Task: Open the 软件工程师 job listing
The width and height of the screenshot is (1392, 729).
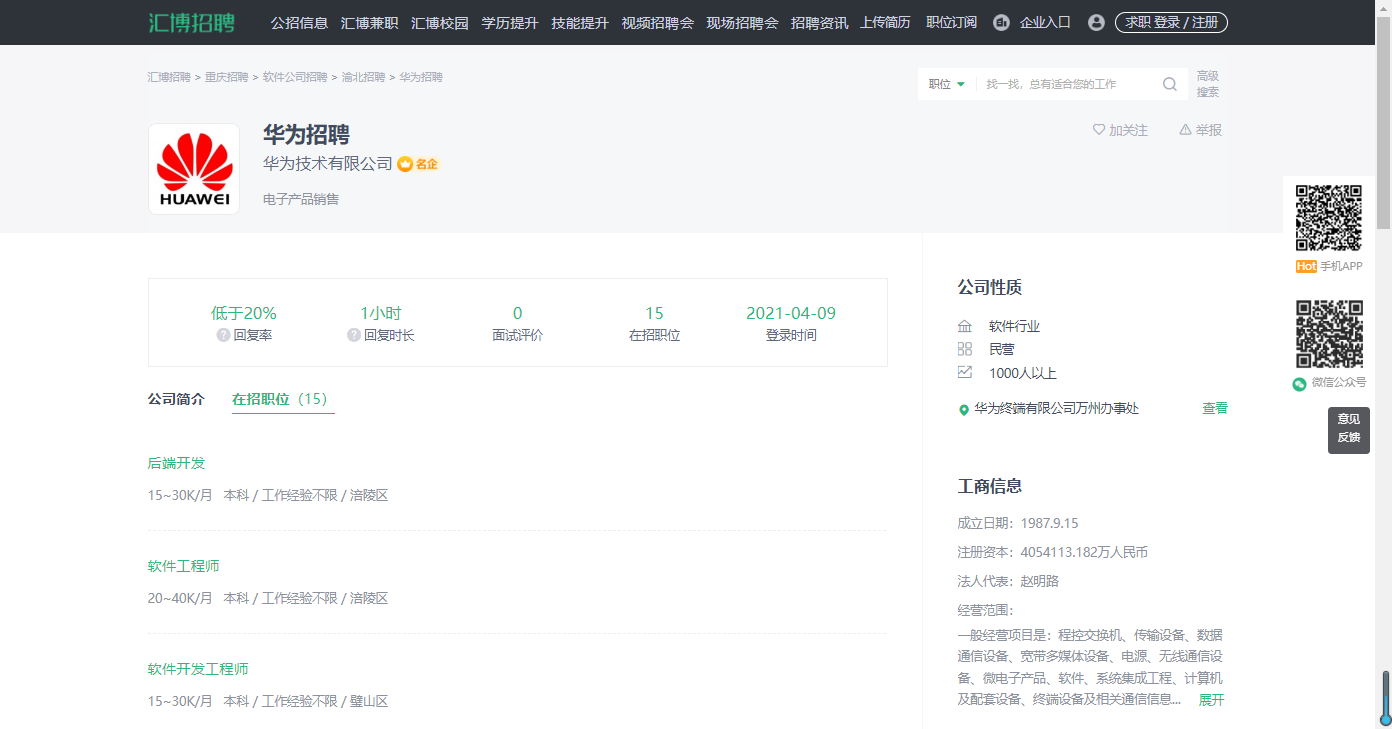Action: point(183,566)
